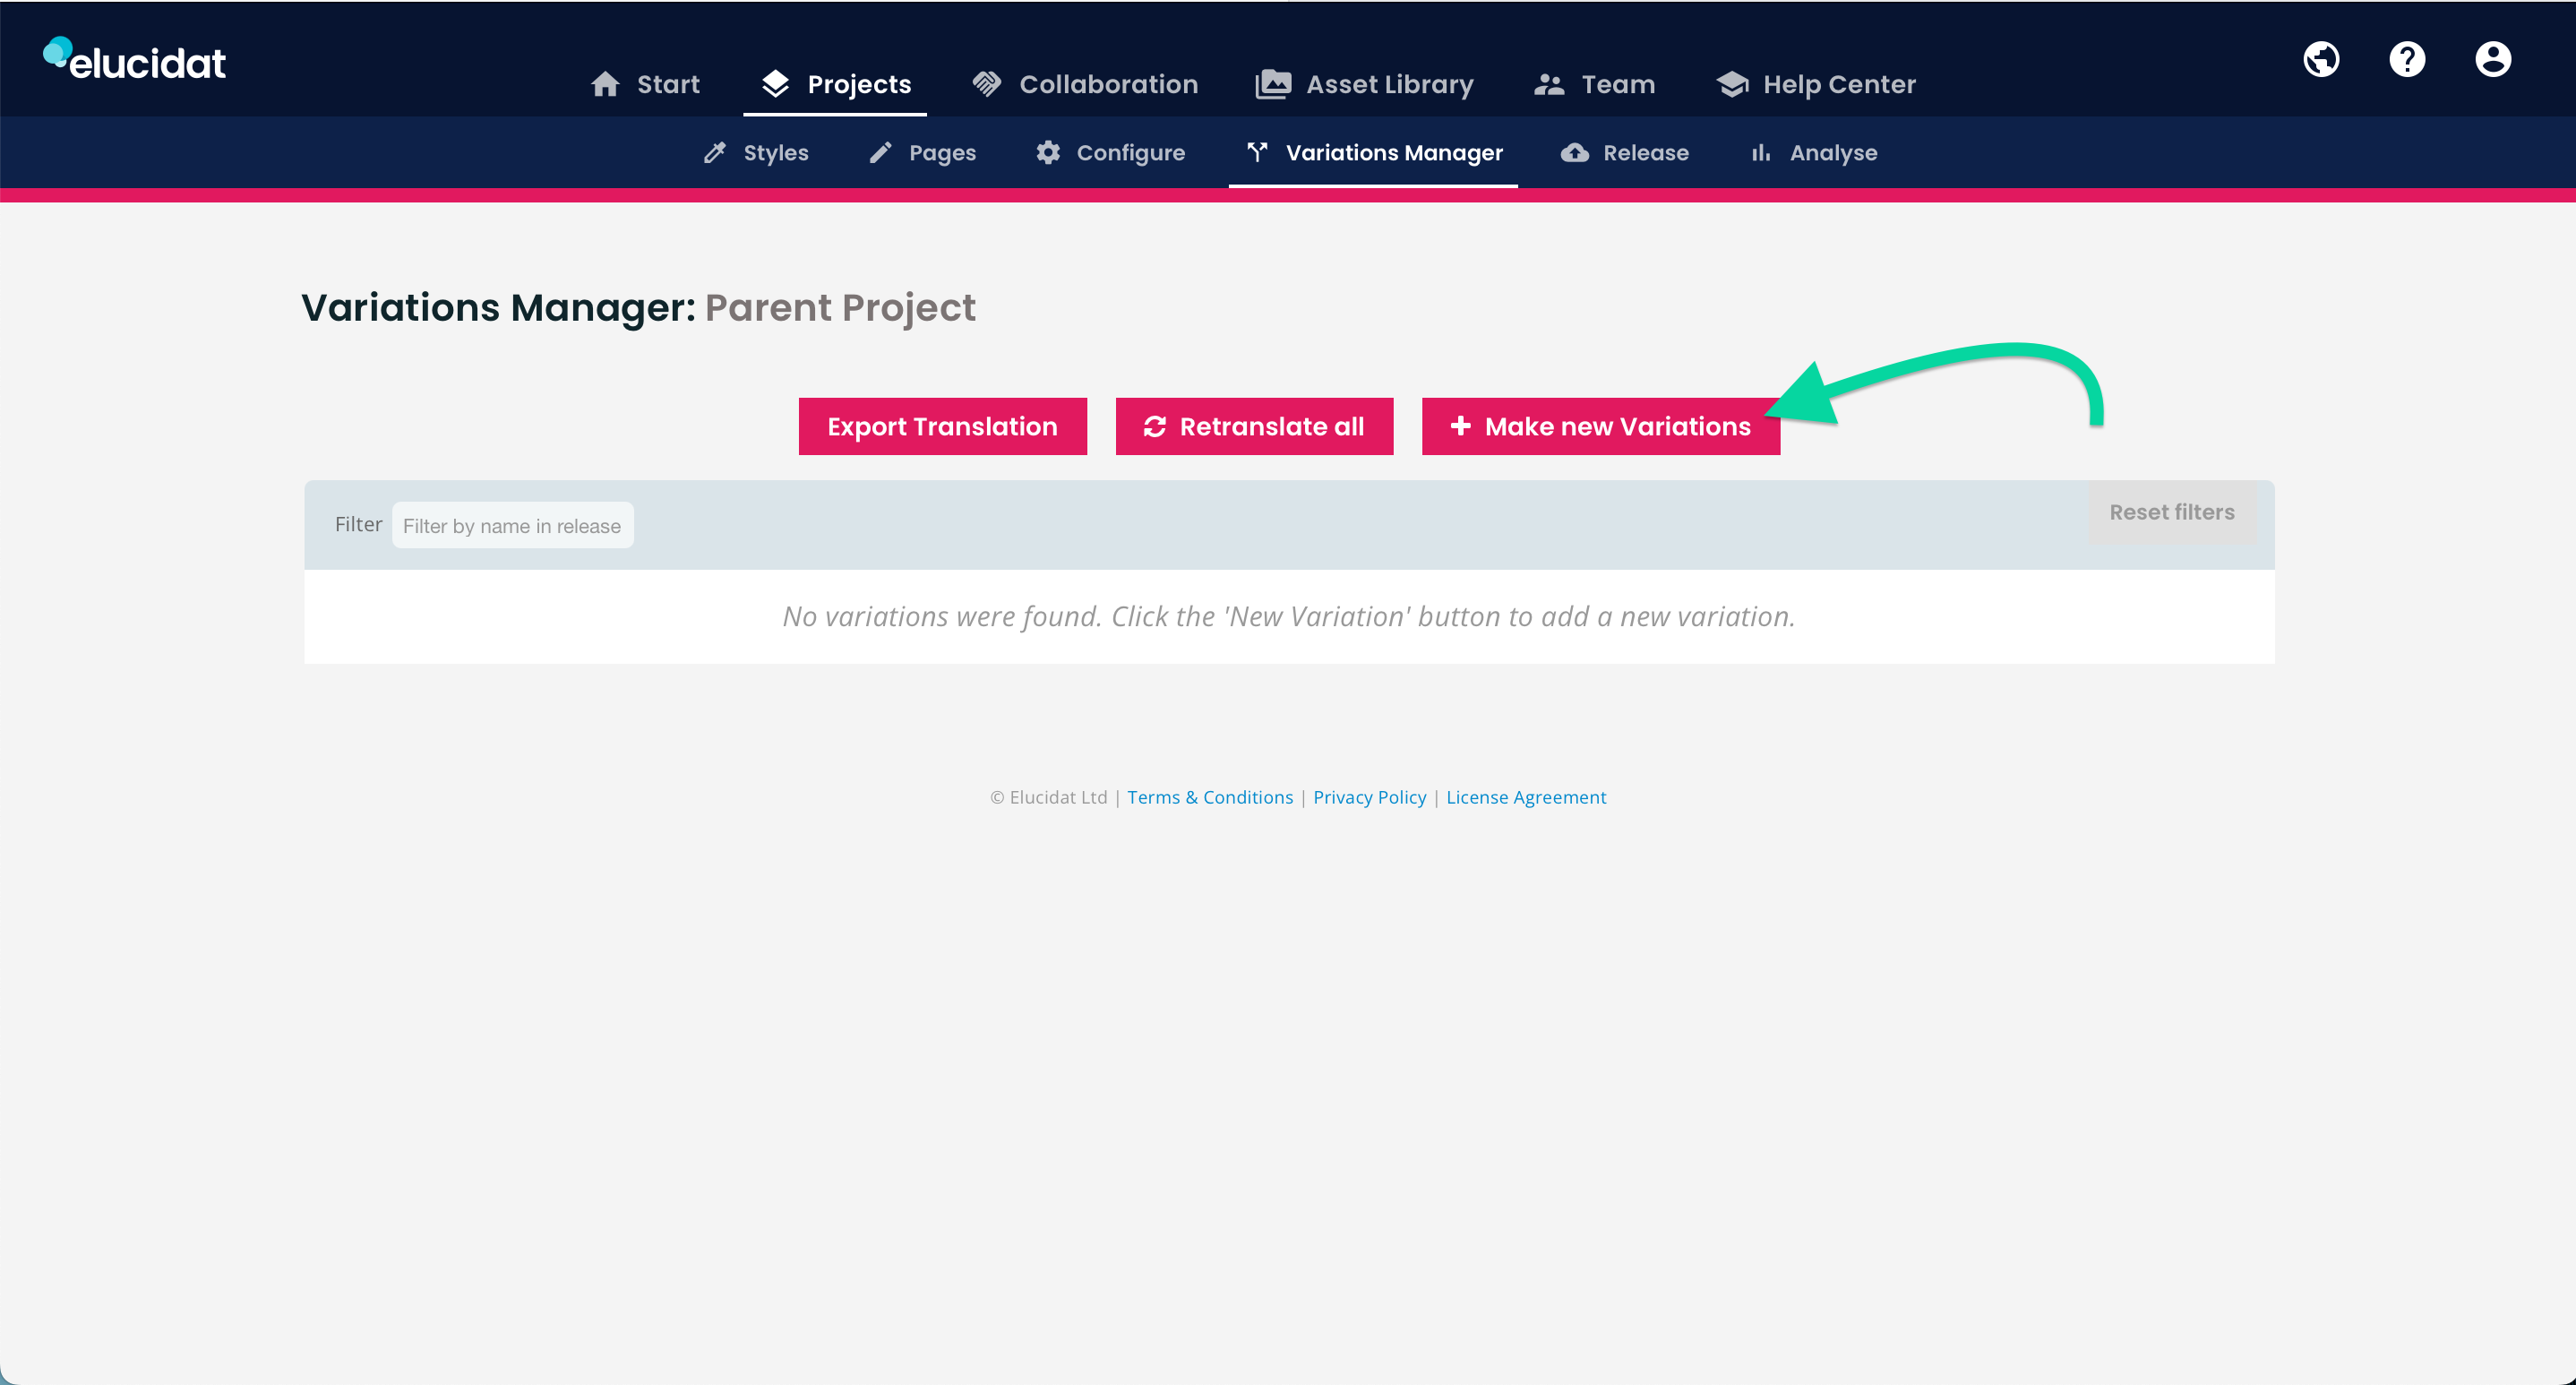Open the Release cloud upload icon

tap(1574, 152)
